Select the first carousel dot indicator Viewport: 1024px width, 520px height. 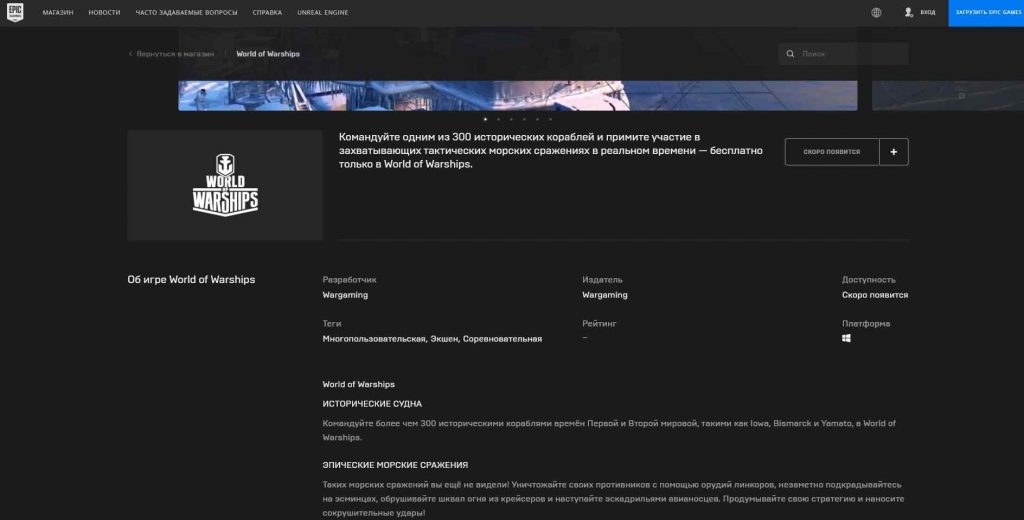pos(485,119)
